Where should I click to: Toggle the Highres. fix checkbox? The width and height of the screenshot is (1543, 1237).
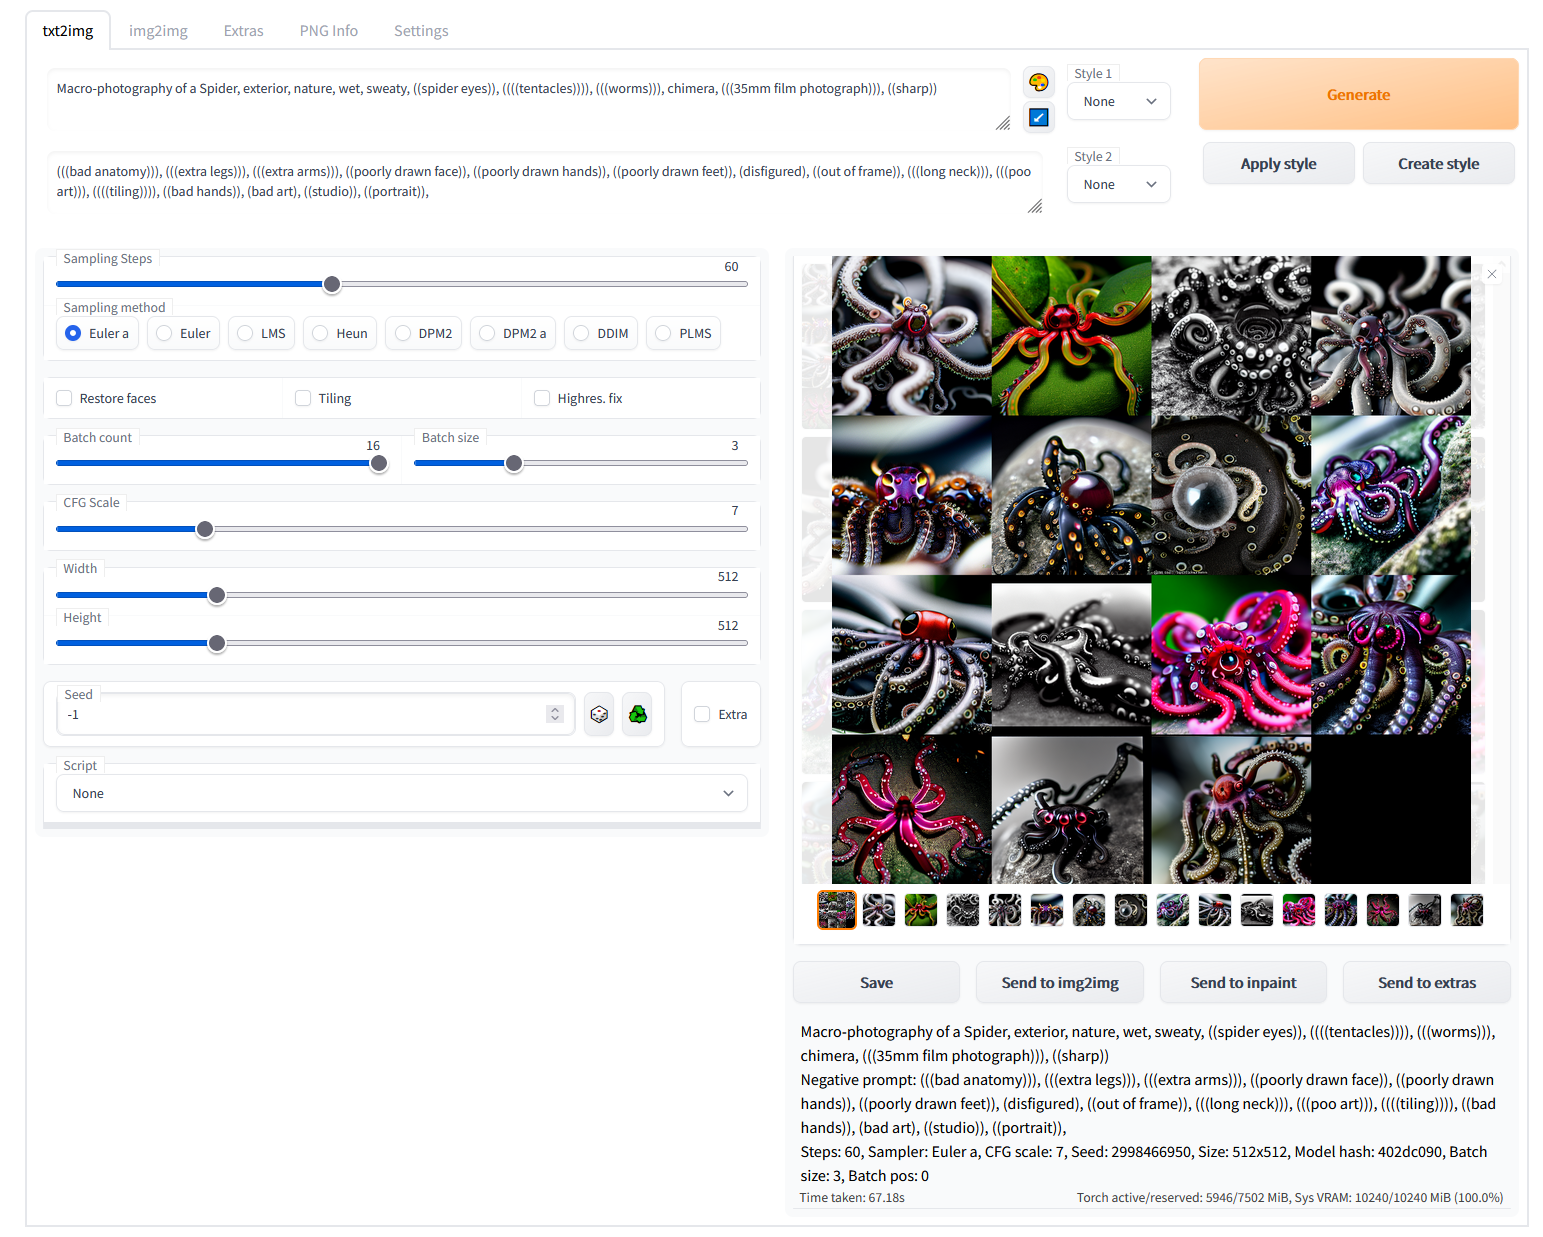542,398
